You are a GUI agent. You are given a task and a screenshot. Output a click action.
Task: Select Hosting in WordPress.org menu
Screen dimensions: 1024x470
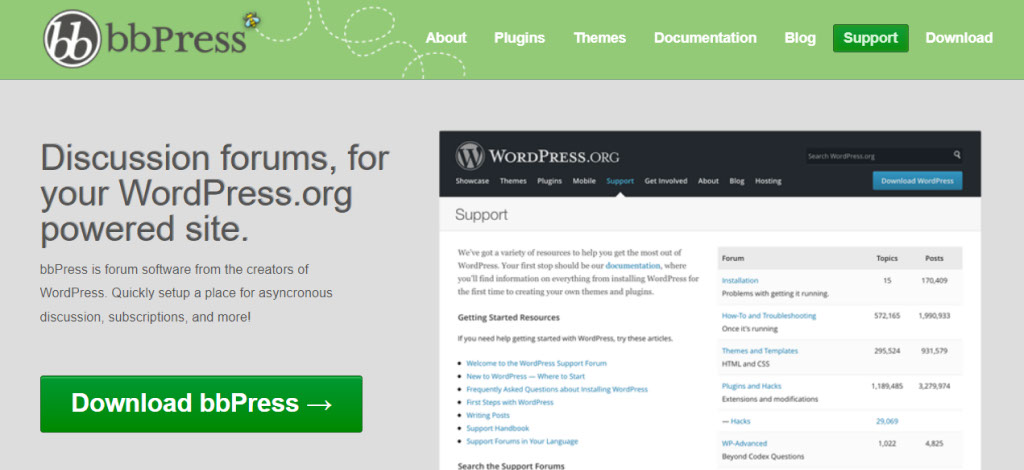pos(768,181)
